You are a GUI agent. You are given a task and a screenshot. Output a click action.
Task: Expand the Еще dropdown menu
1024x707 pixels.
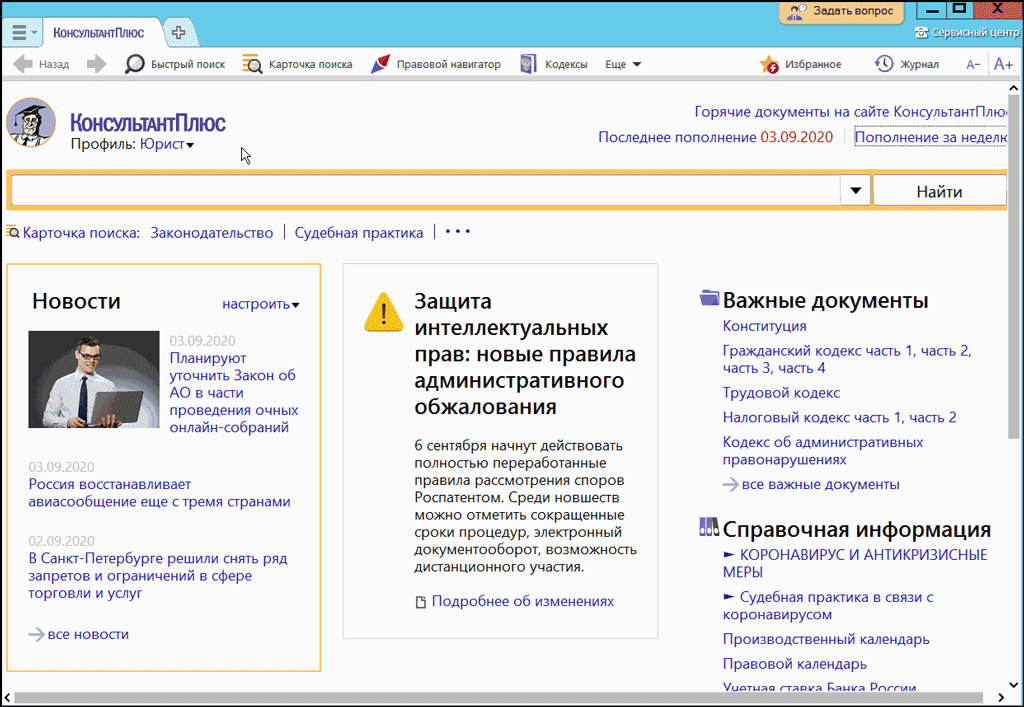click(x=623, y=64)
